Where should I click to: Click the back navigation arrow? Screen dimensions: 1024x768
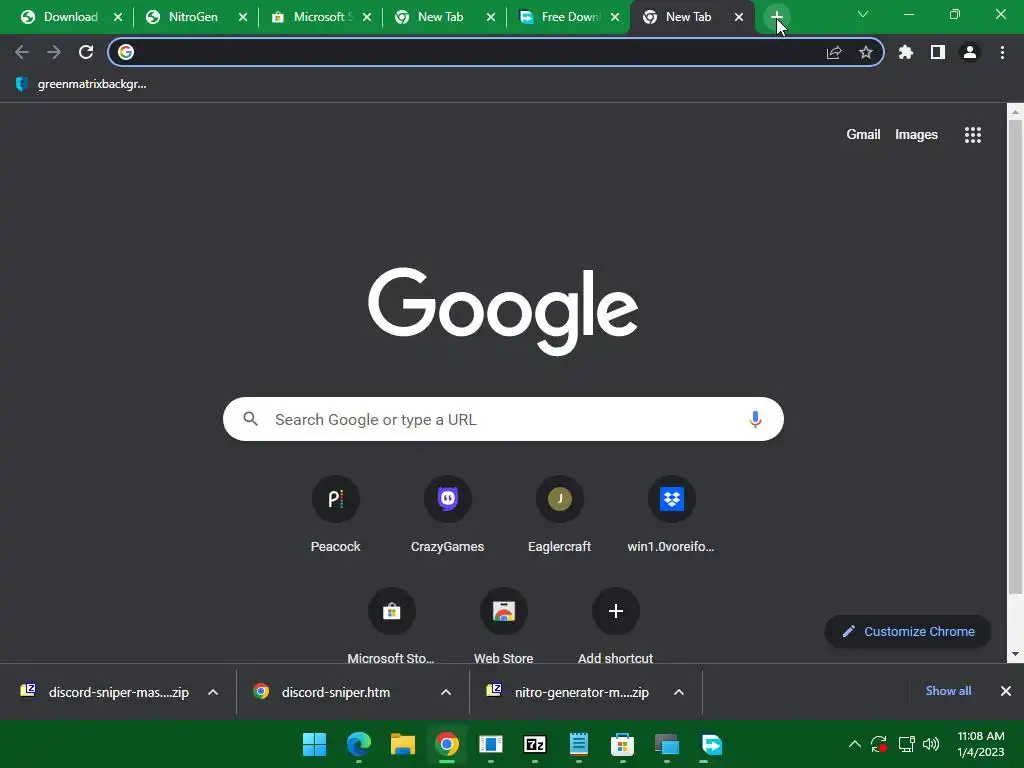22,52
